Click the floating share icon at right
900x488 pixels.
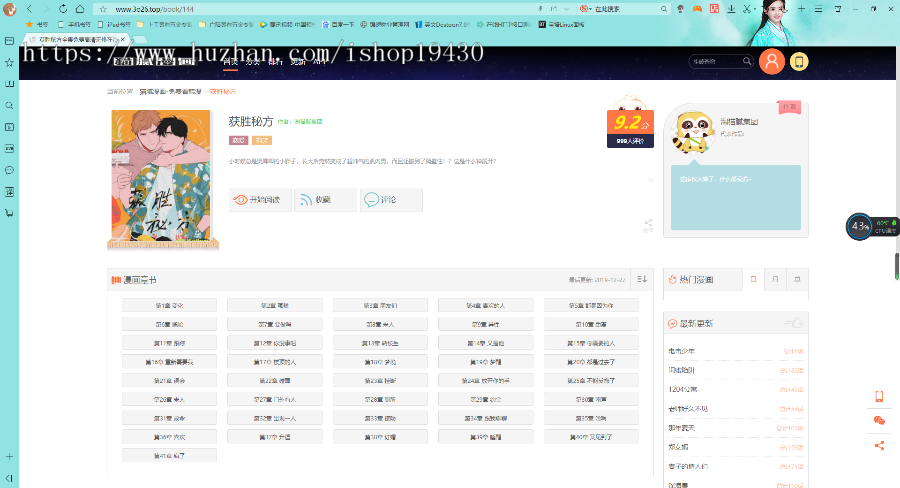pyautogui.click(x=879, y=446)
